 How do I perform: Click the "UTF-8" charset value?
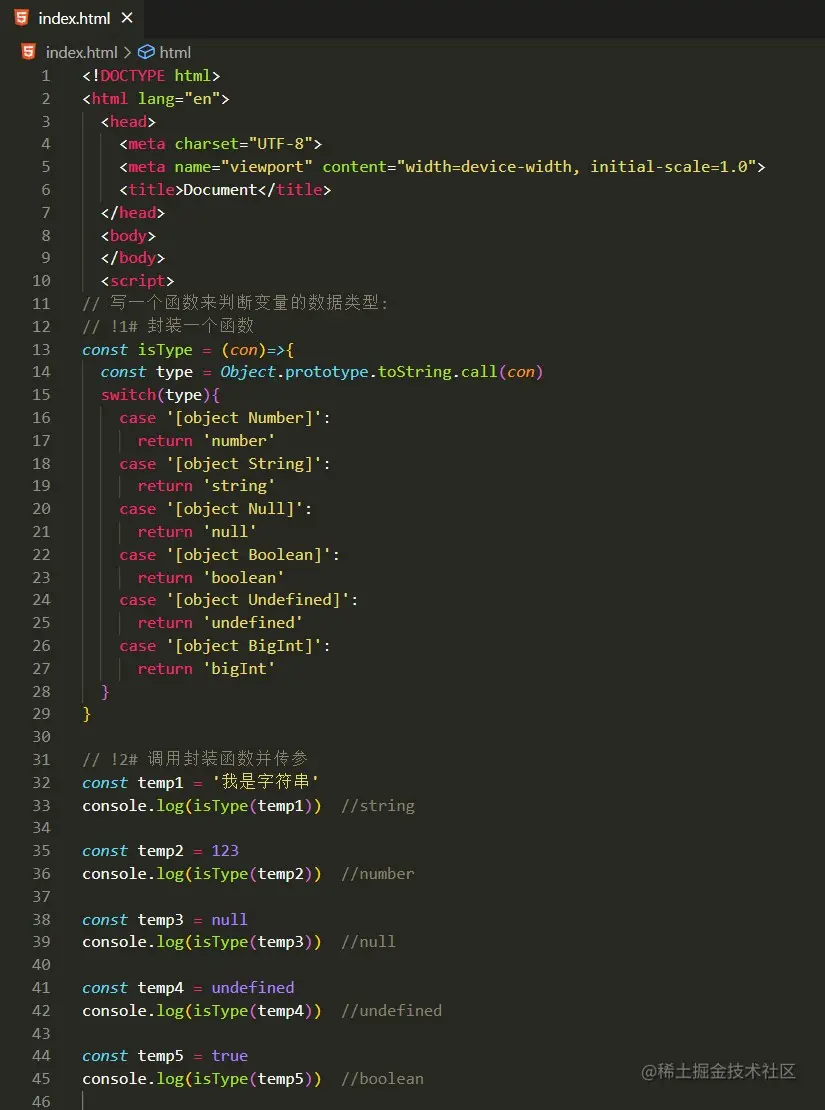click(280, 144)
